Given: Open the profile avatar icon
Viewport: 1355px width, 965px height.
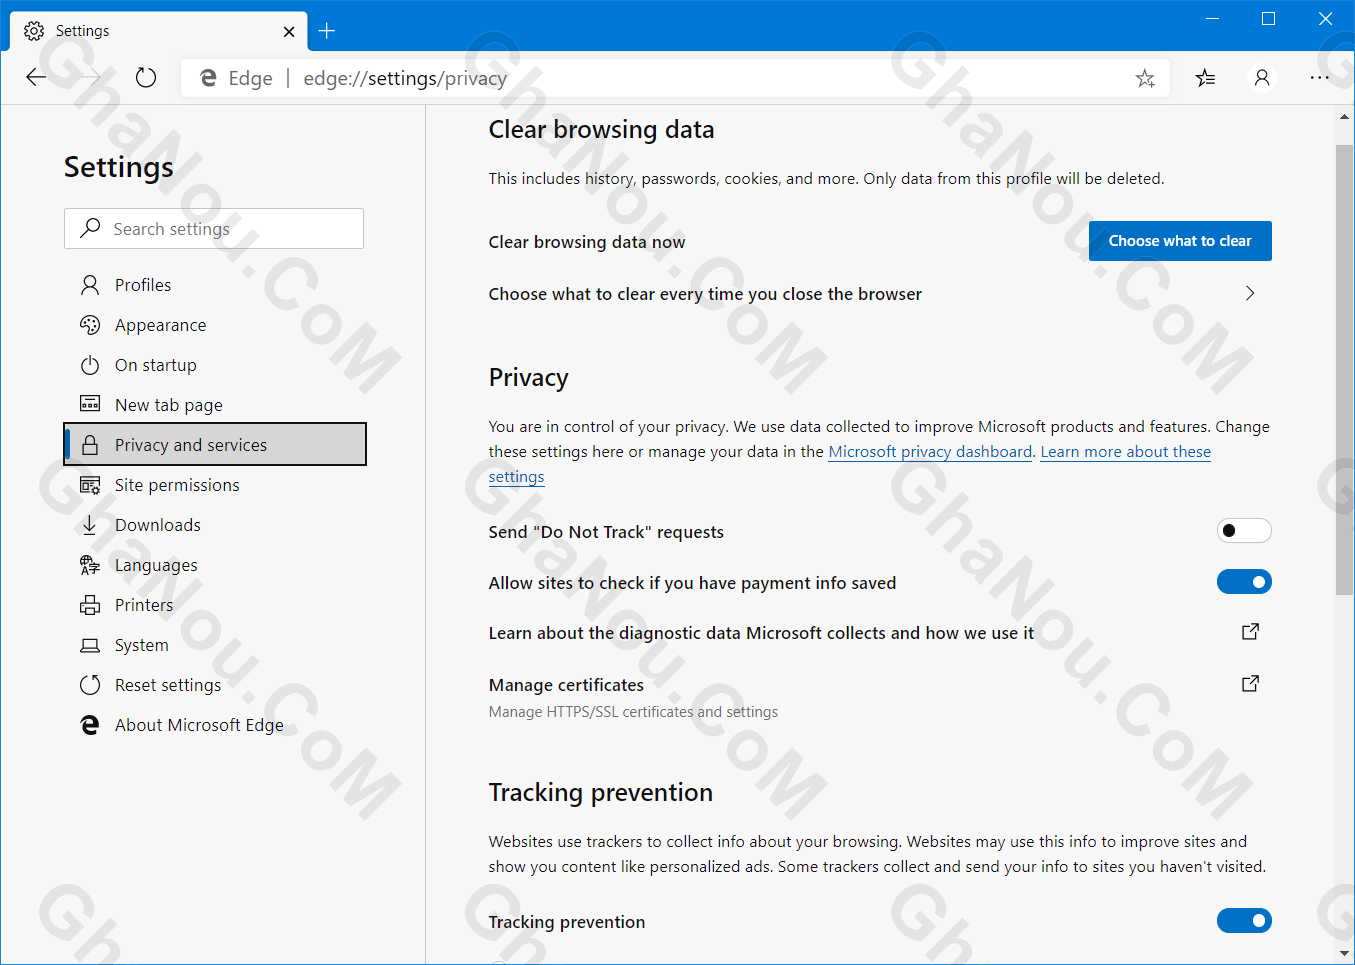Looking at the screenshot, I should [x=1262, y=78].
